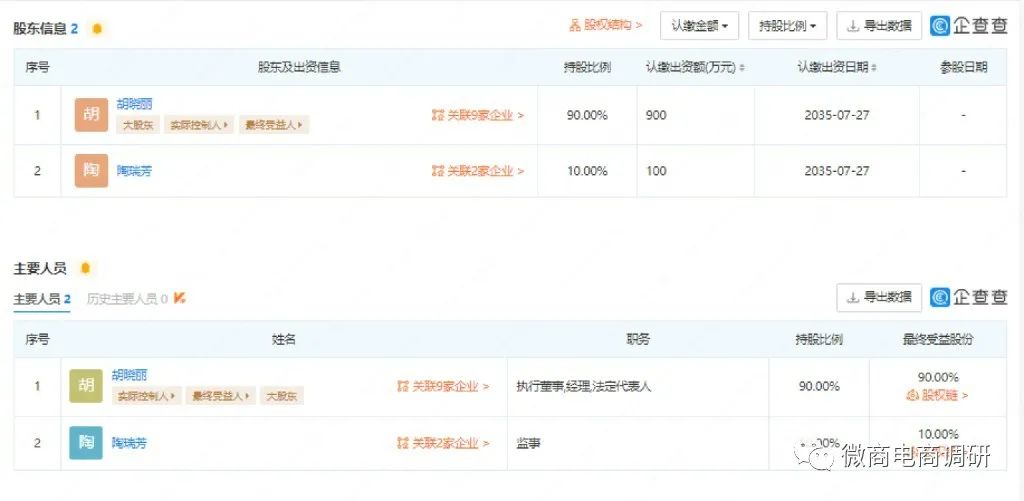Click 导出数据 button in 股东信息 section
Image resolution: width=1024 pixels, height=501 pixels.
pos(879,25)
